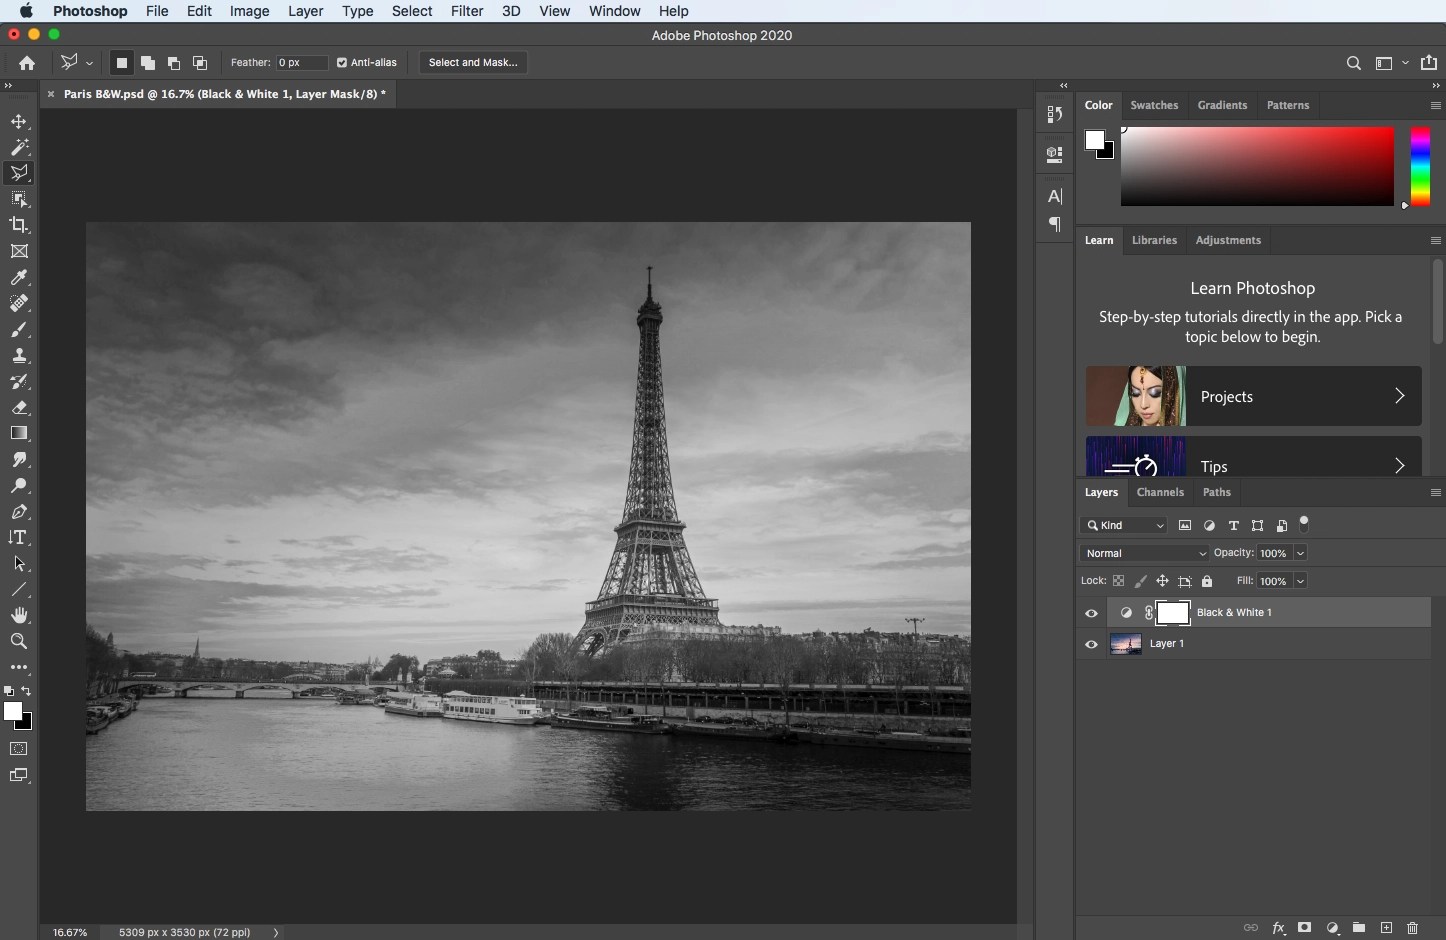The height and width of the screenshot is (940, 1446).
Task: Lock transparent pixels for the layer
Action: tap(1119, 581)
